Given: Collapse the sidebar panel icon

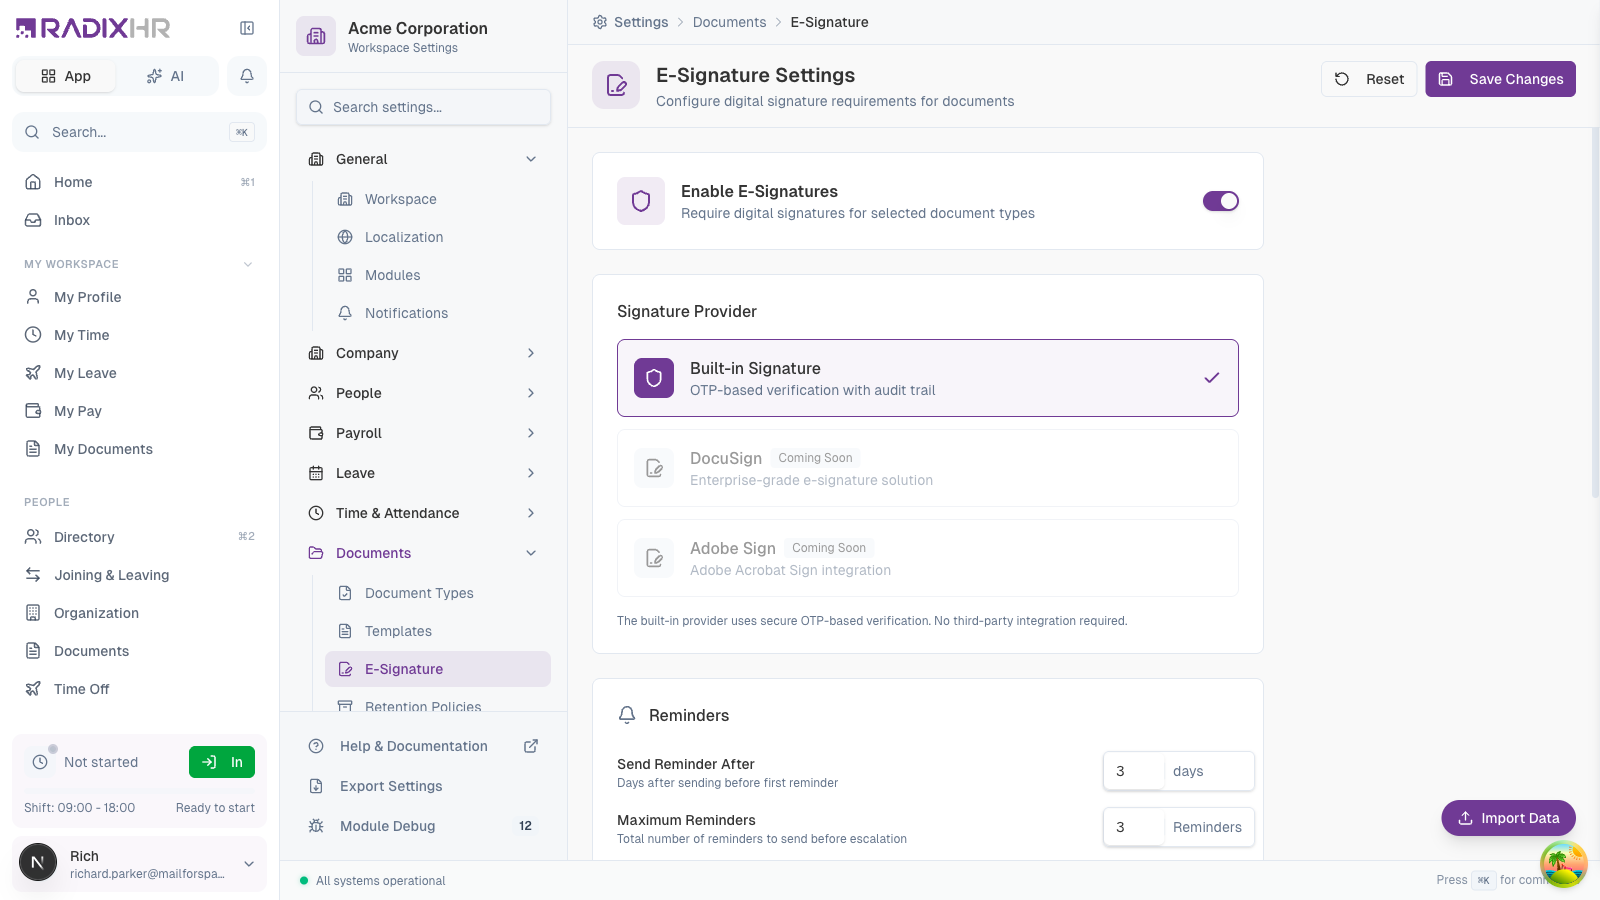Looking at the screenshot, I should [247, 28].
